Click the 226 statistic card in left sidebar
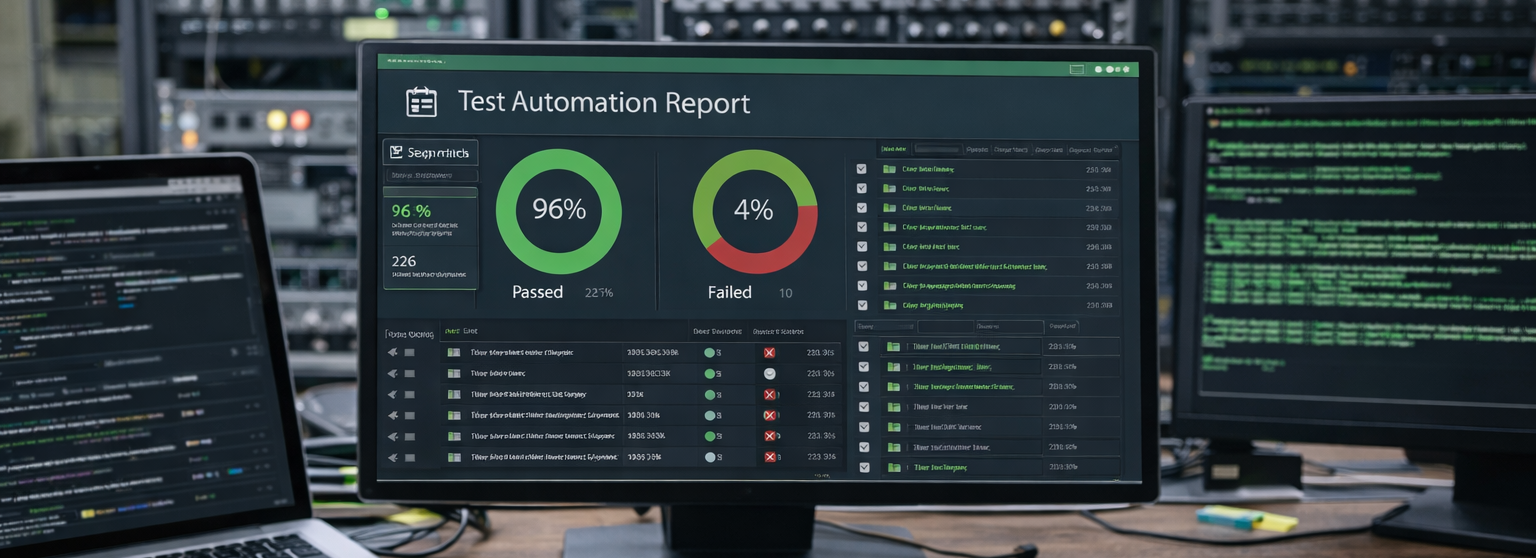This screenshot has height=558, width=1536. [x=430, y=266]
